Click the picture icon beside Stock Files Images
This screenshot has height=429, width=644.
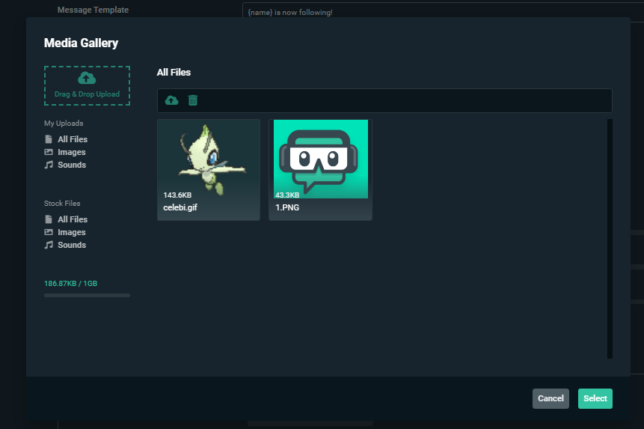[x=48, y=232]
